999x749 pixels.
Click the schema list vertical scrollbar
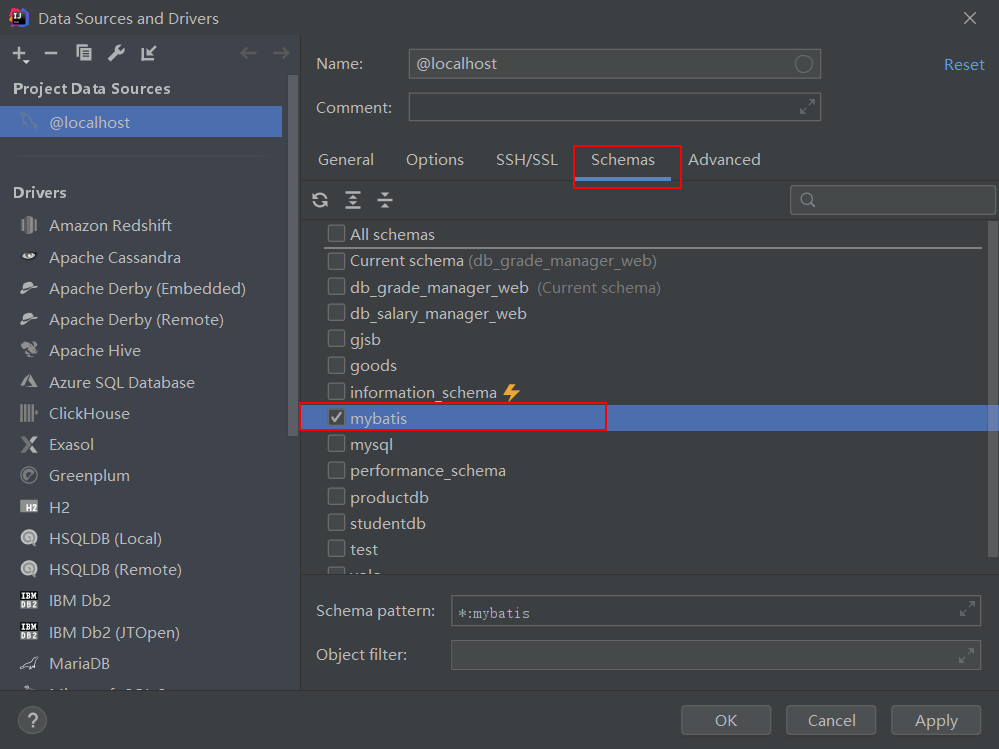coord(992,389)
